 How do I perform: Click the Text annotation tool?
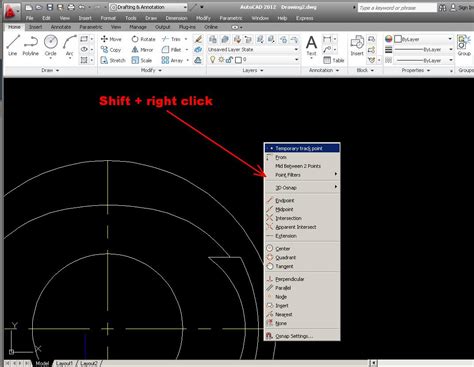(x=311, y=45)
